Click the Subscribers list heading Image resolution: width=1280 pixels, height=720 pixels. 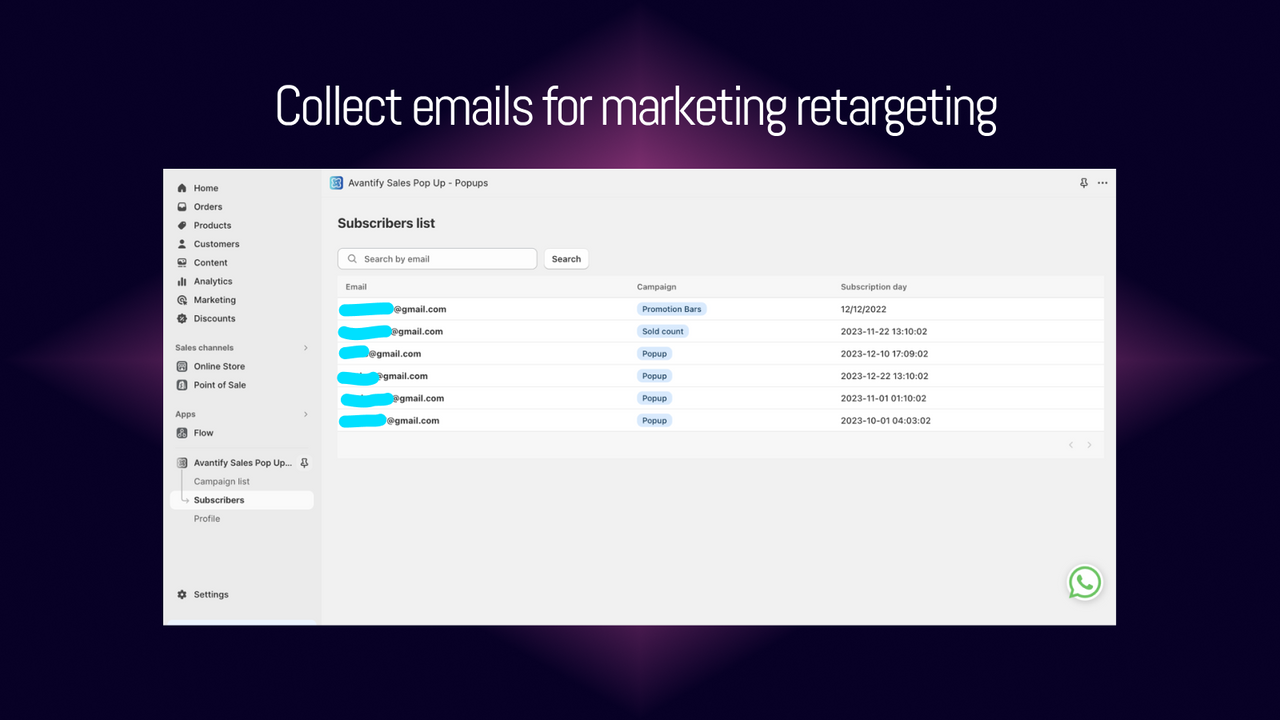386,223
